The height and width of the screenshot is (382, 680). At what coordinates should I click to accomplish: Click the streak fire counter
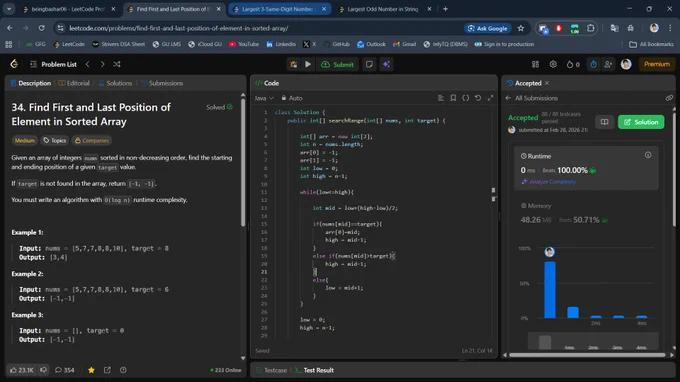pyautogui.click(x=573, y=64)
